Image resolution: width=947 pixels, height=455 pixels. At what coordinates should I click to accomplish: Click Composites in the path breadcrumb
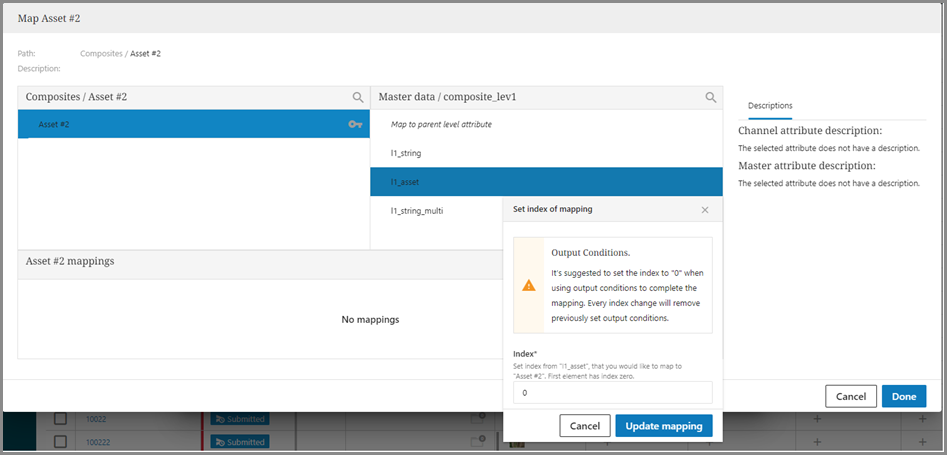tap(102, 53)
